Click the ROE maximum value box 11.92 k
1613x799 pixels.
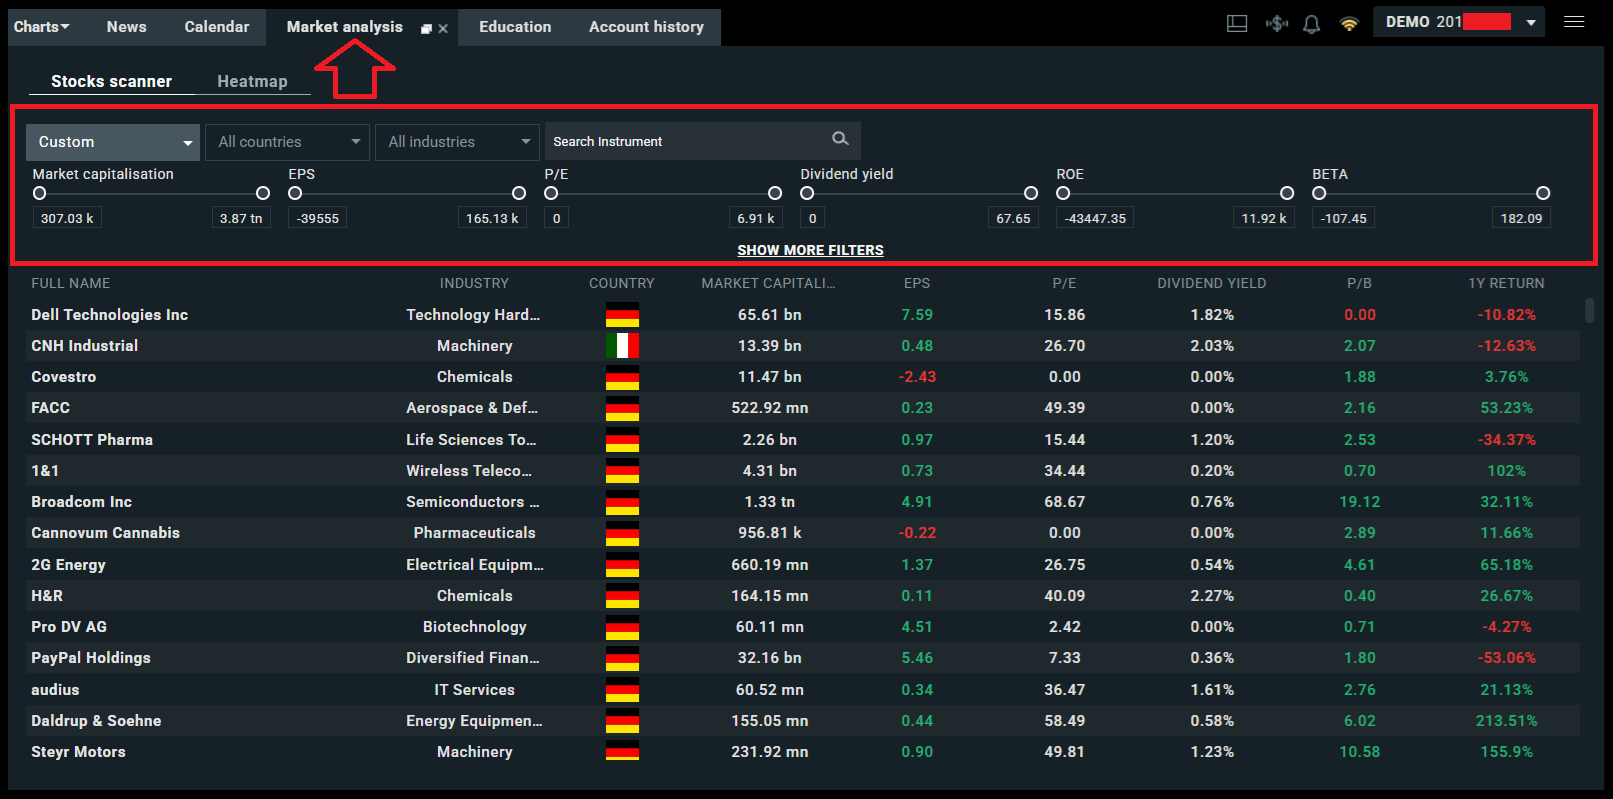click(x=1264, y=218)
